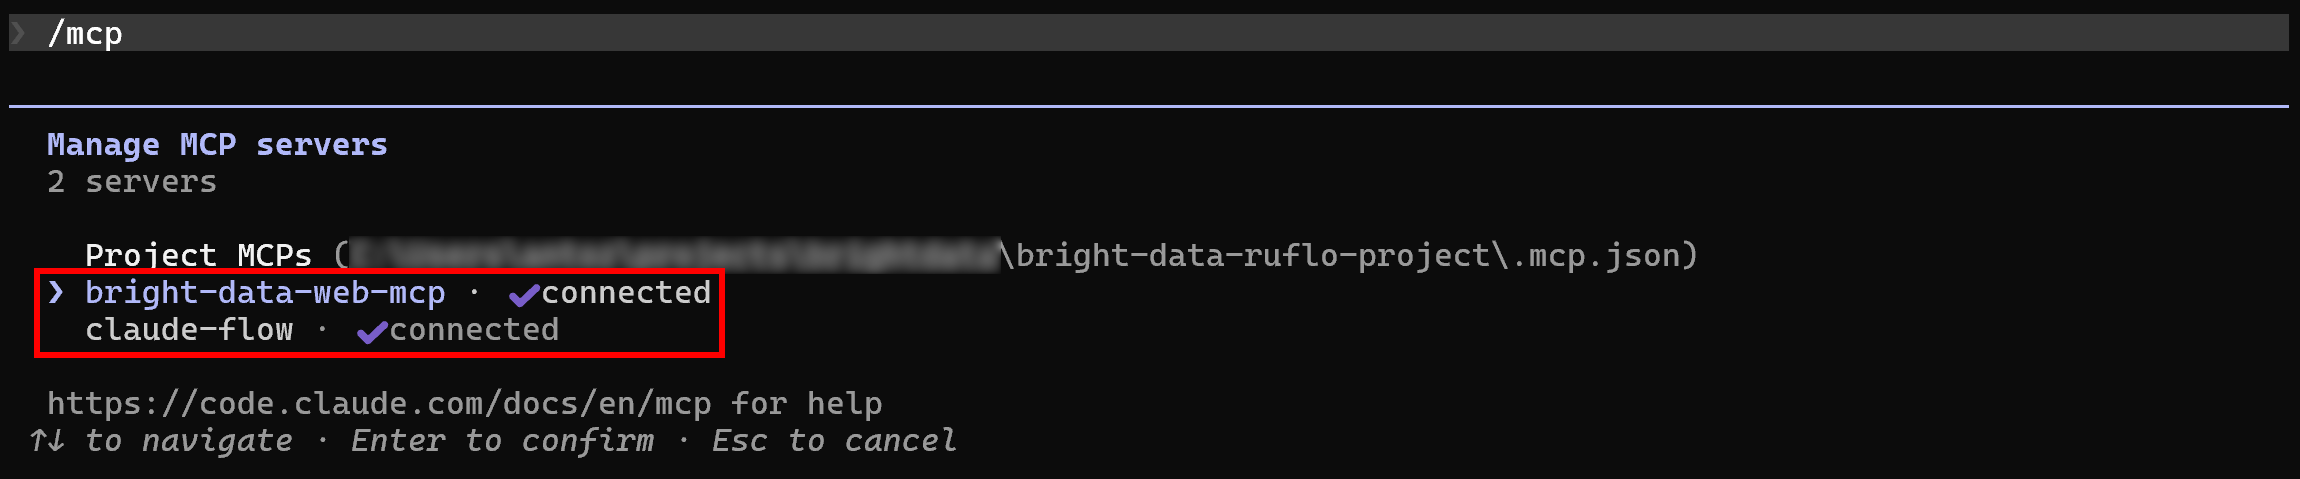Select the bright-data-web-mcp server

265,293
